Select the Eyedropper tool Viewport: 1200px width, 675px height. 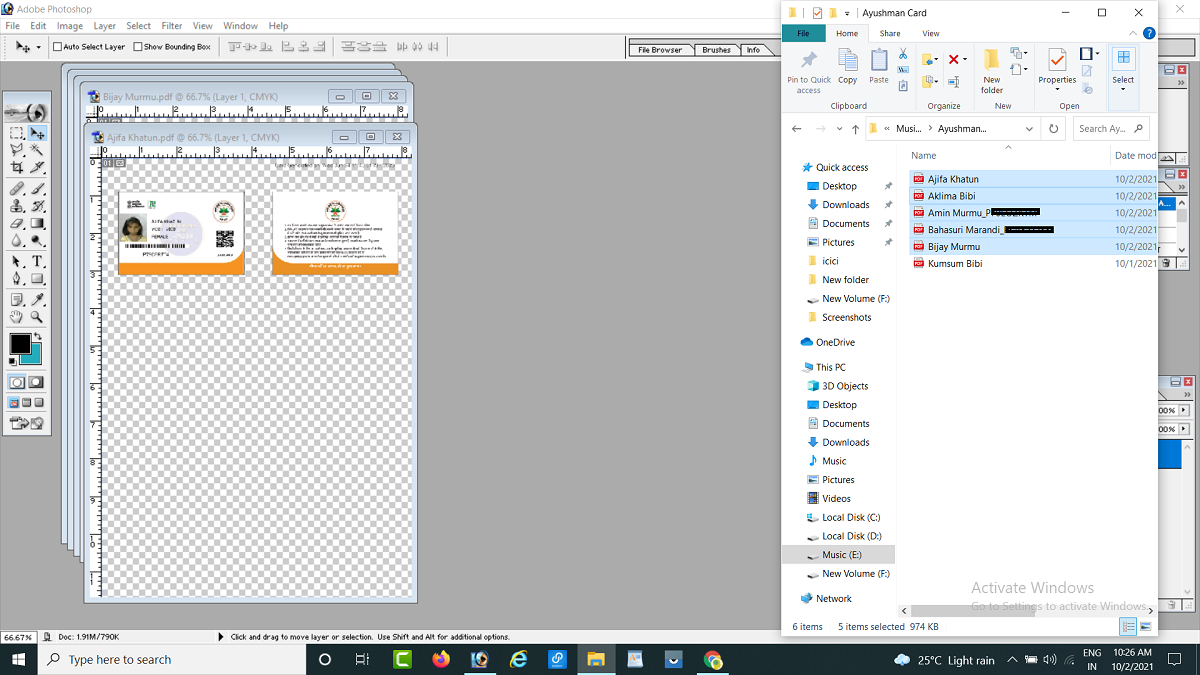point(37,299)
